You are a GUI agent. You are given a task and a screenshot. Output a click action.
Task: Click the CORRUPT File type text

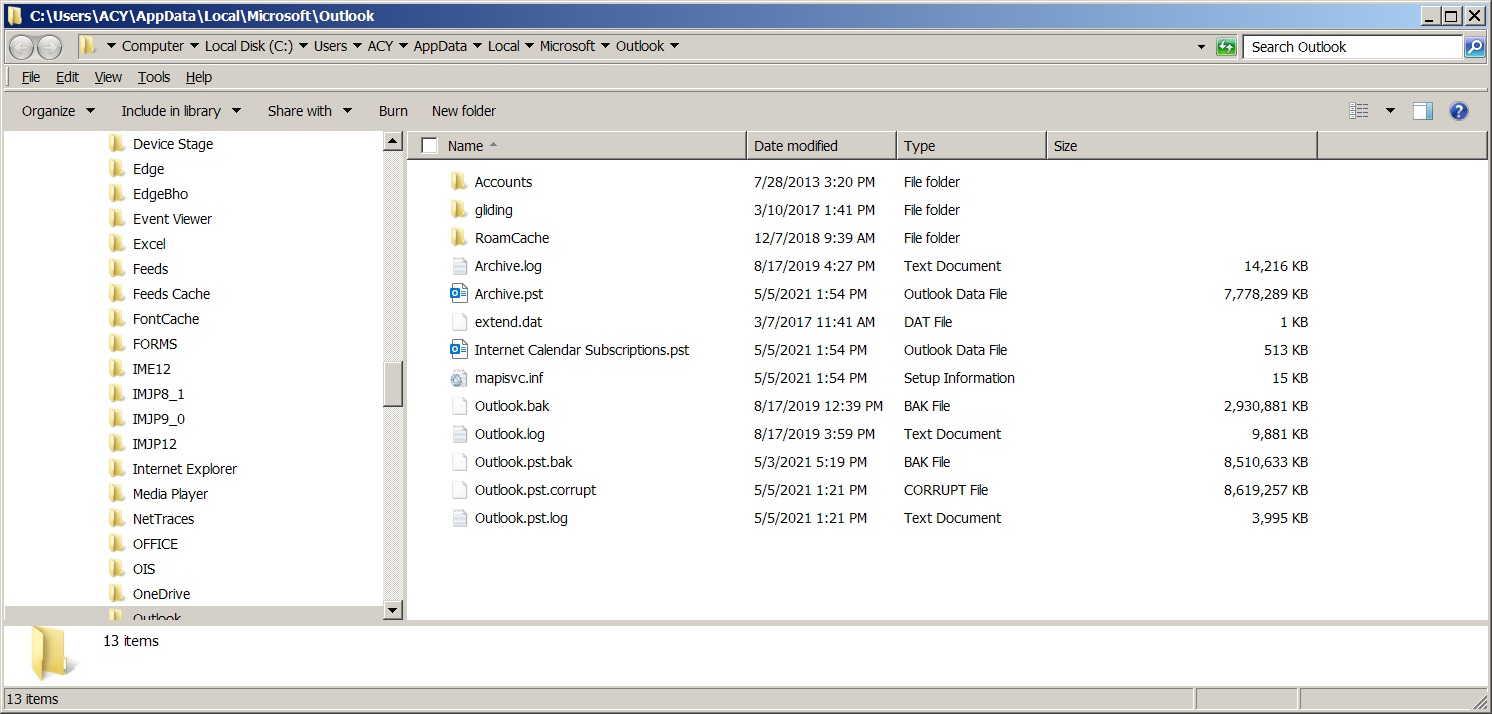946,490
